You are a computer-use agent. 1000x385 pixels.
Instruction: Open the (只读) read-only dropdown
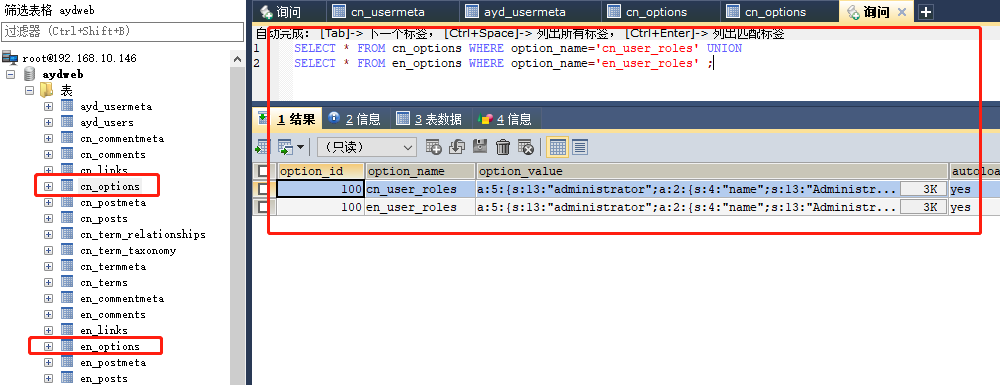pos(367,147)
